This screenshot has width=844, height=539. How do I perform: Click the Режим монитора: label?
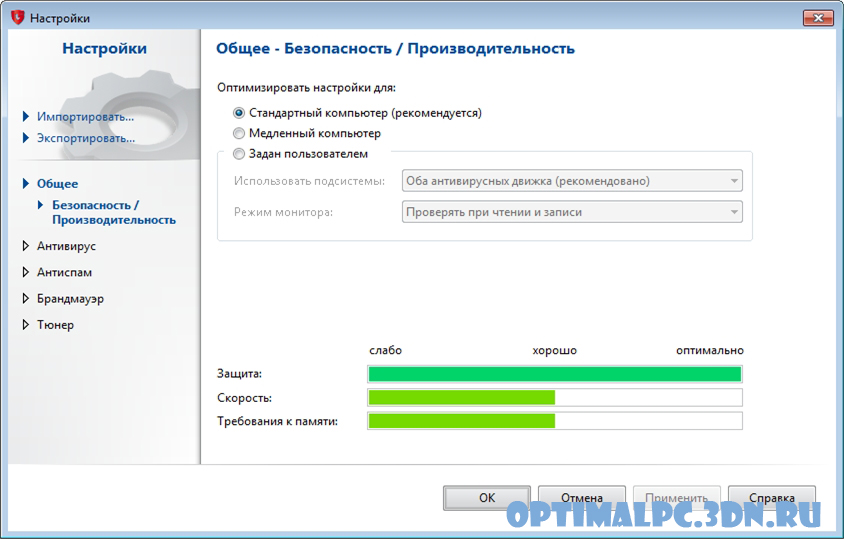click(x=283, y=213)
